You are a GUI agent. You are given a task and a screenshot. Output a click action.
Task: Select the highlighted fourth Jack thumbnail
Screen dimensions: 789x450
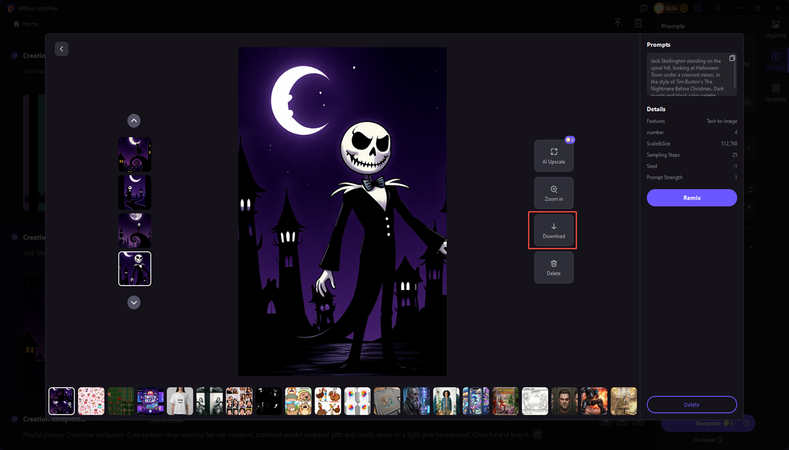[135, 269]
